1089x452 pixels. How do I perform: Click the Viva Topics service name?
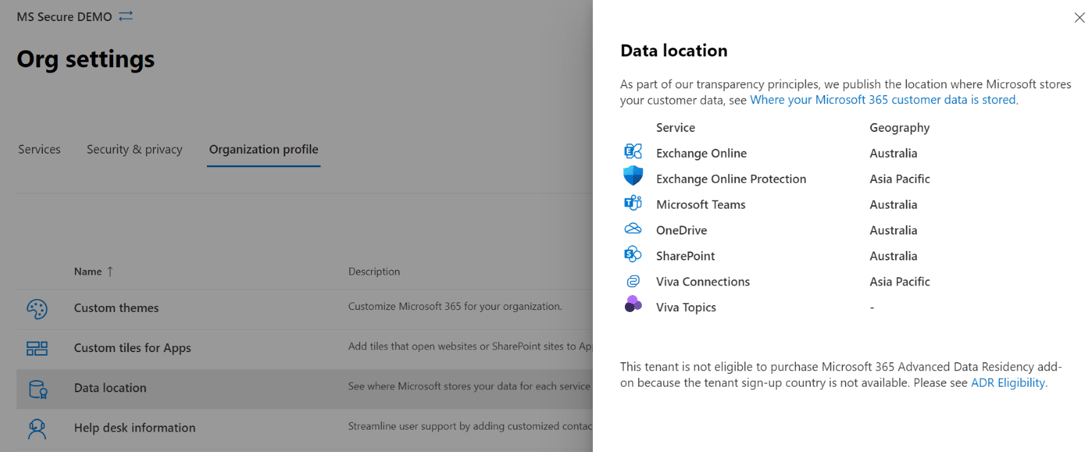click(686, 308)
